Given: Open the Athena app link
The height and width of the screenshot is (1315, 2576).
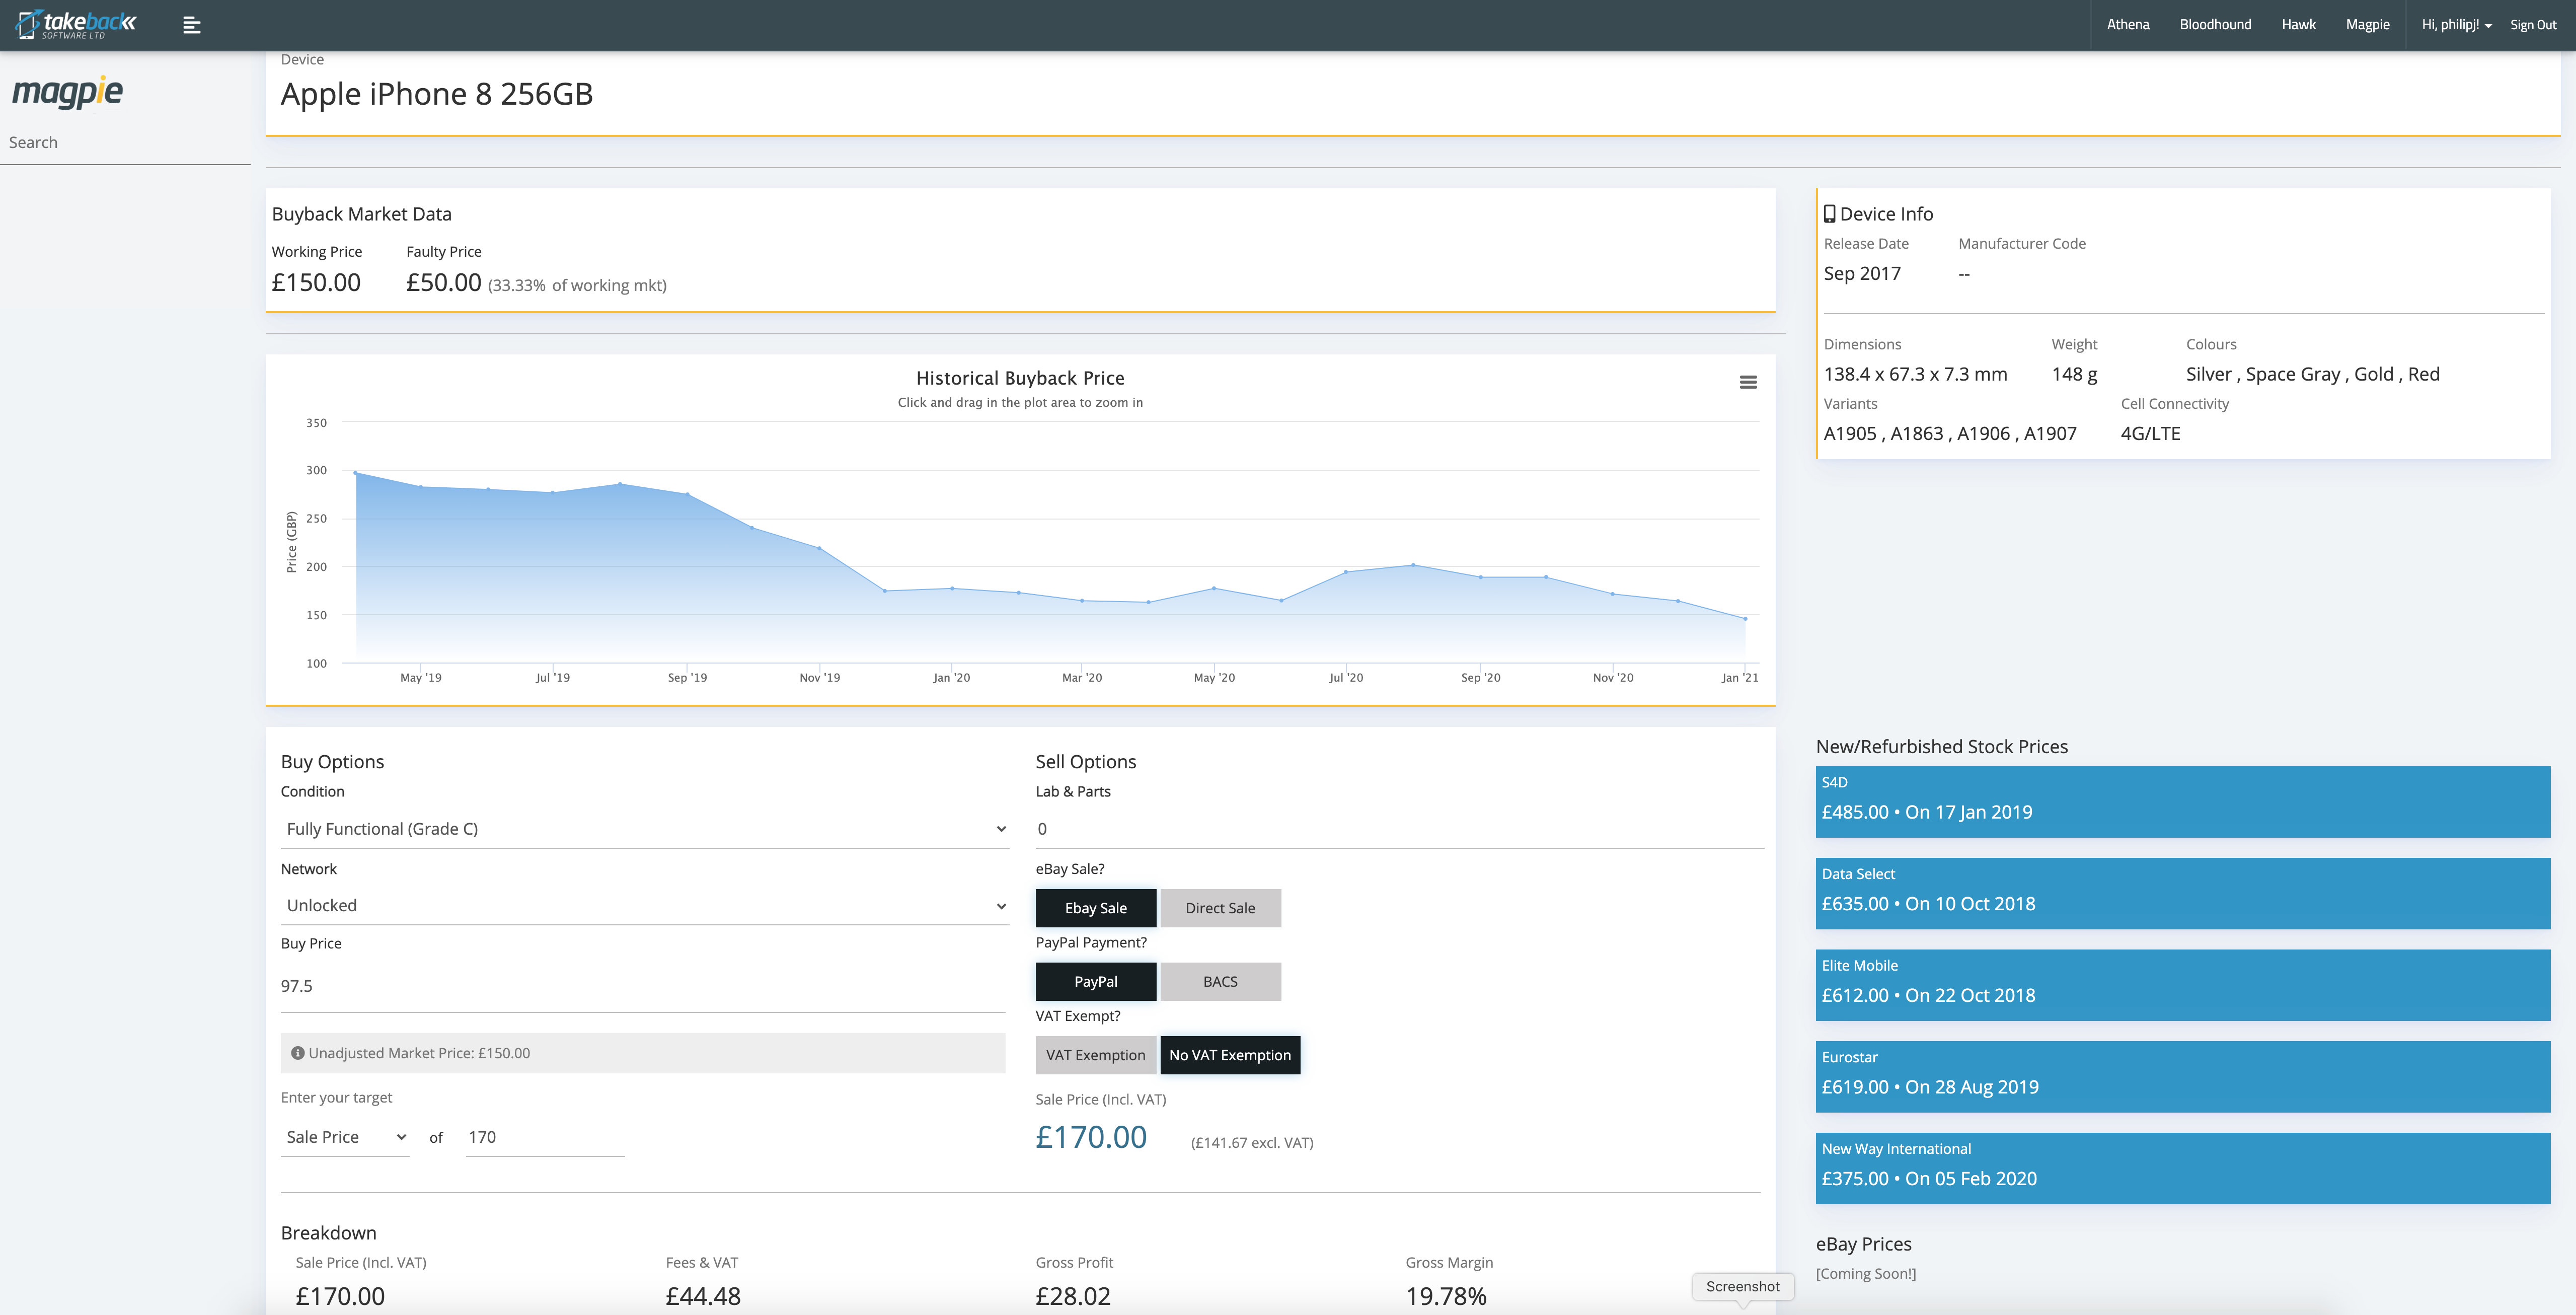Looking at the screenshot, I should click(2127, 25).
